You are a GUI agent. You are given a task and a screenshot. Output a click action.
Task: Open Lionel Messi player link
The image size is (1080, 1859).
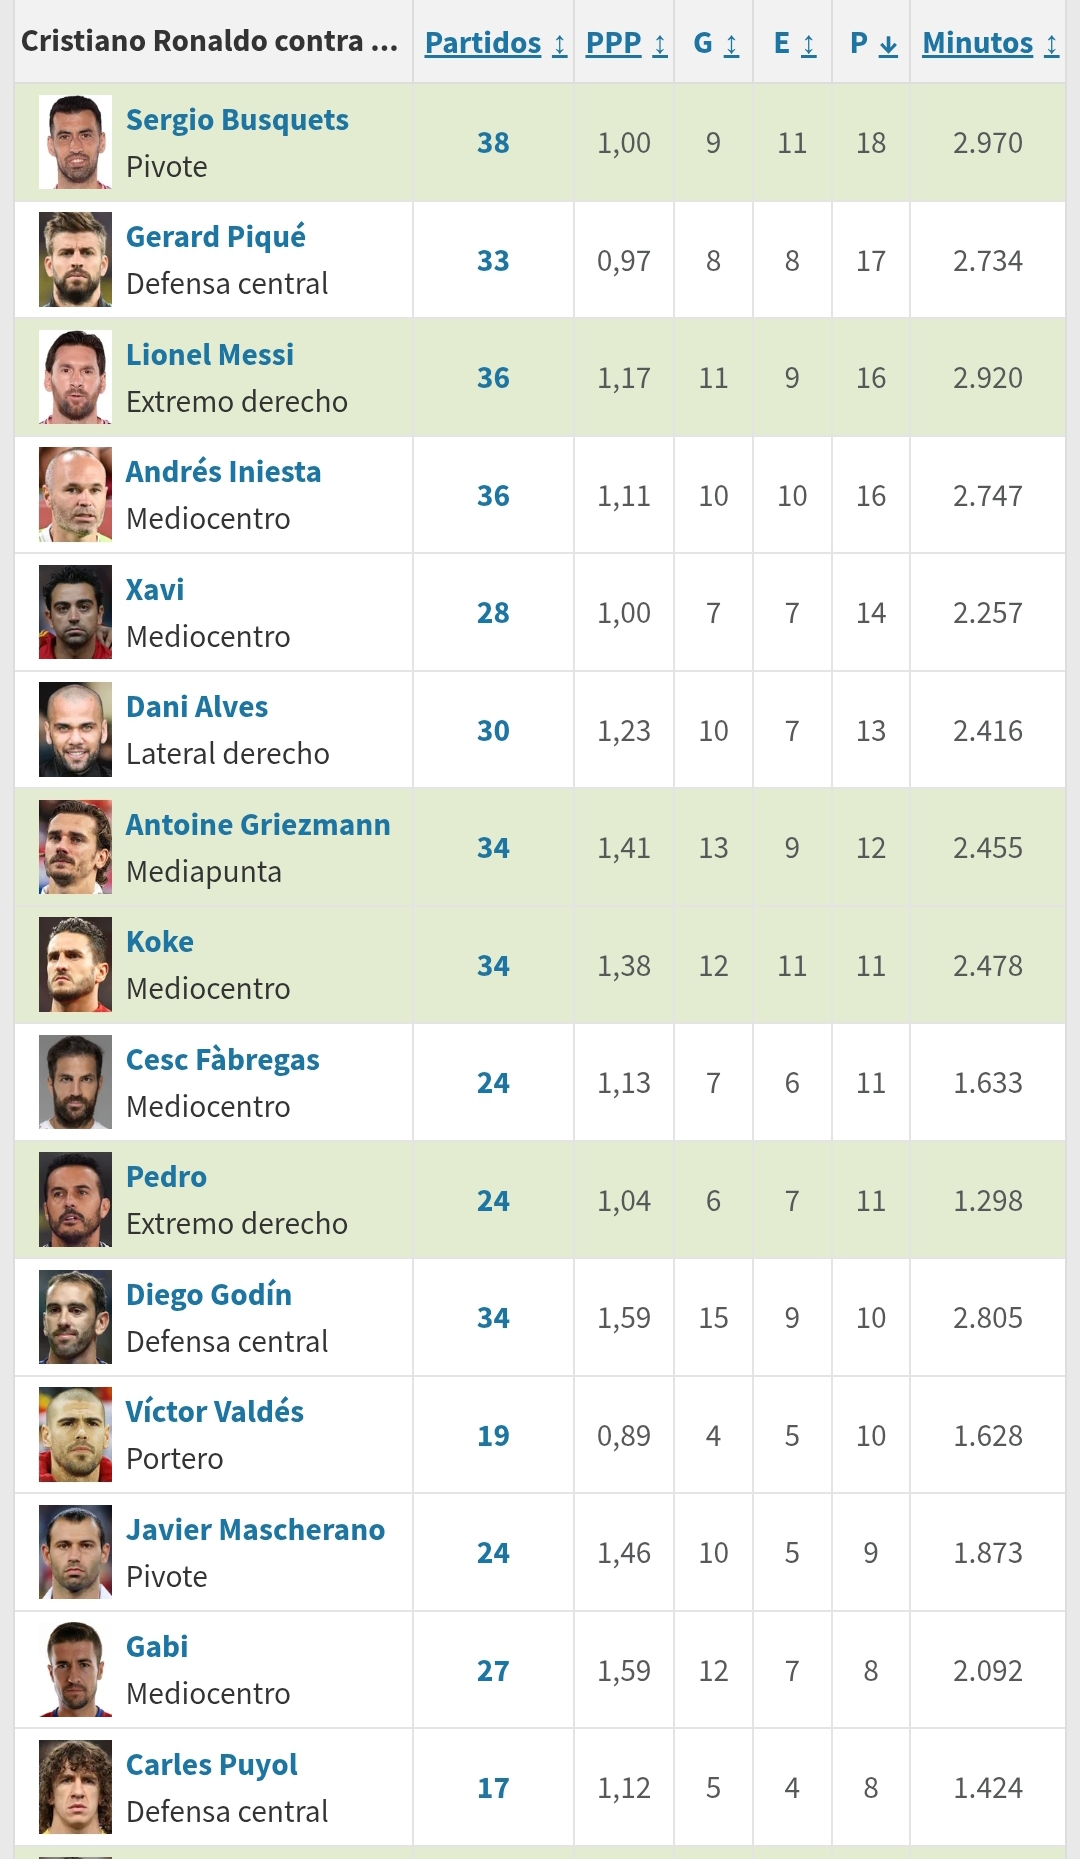pos(210,355)
